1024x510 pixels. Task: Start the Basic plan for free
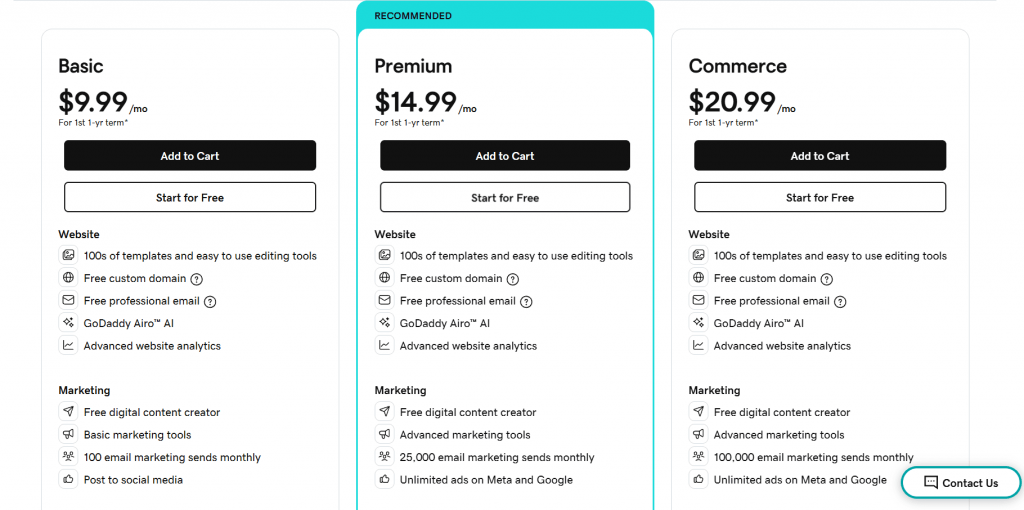pyautogui.click(x=190, y=198)
